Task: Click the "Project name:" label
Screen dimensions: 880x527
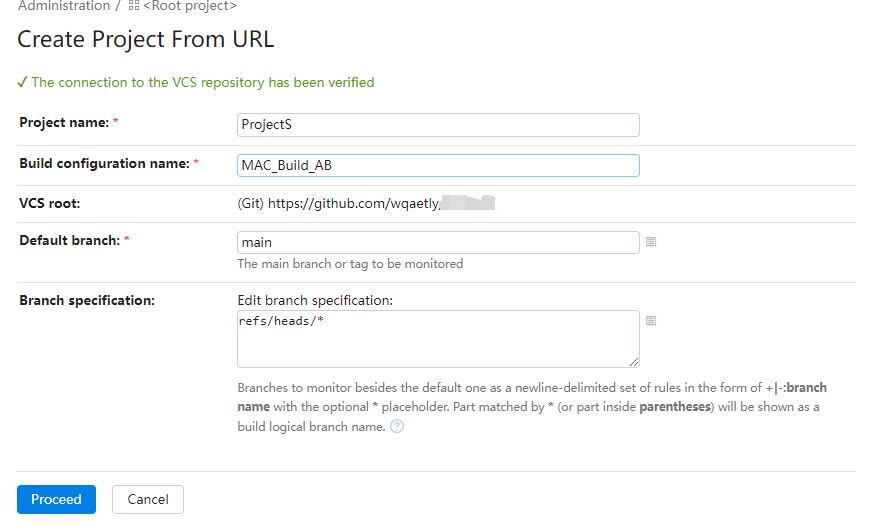Action: [x=64, y=123]
